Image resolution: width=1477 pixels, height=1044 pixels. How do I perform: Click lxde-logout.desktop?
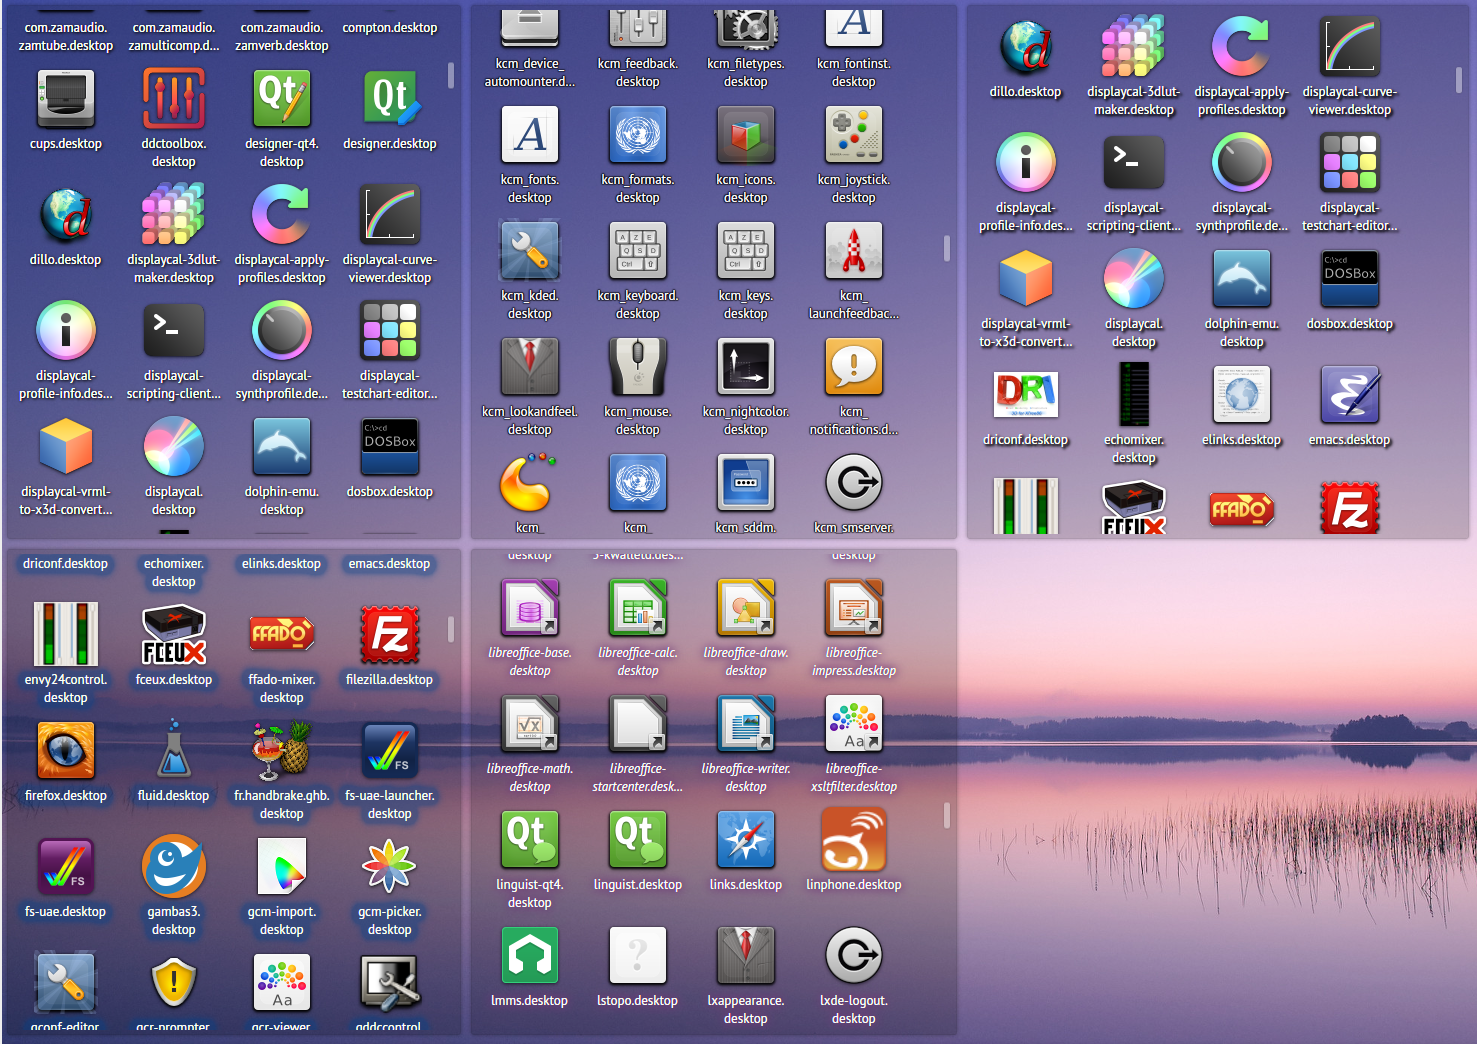(x=854, y=956)
